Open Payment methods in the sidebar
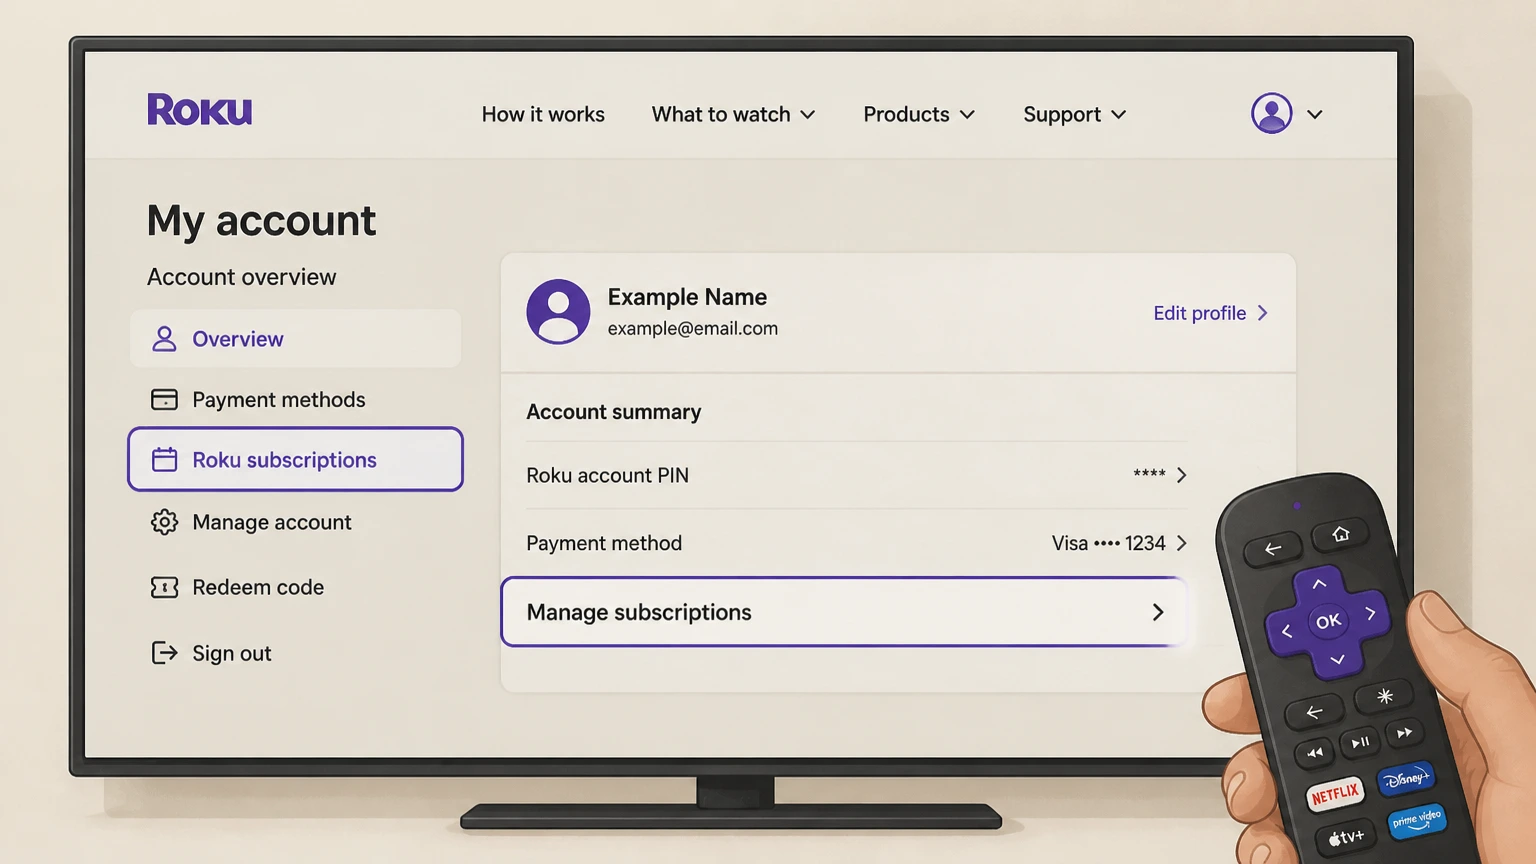Viewport: 1536px width, 864px height. pyautogui.click(x=295, y=400)
